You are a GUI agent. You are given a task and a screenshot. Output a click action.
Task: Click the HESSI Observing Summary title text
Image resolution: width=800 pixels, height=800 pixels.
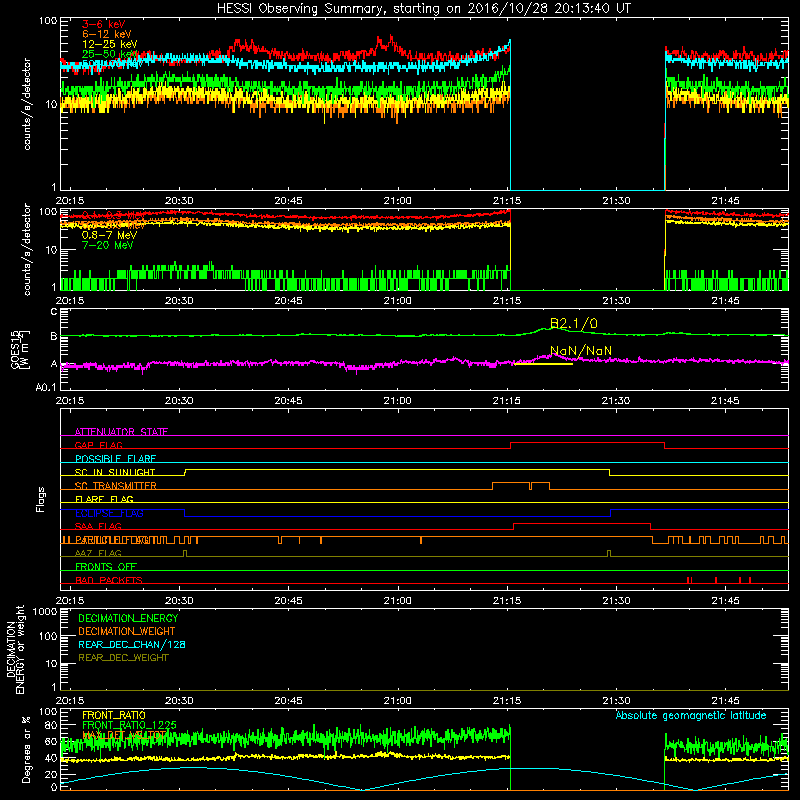point(423,9)
